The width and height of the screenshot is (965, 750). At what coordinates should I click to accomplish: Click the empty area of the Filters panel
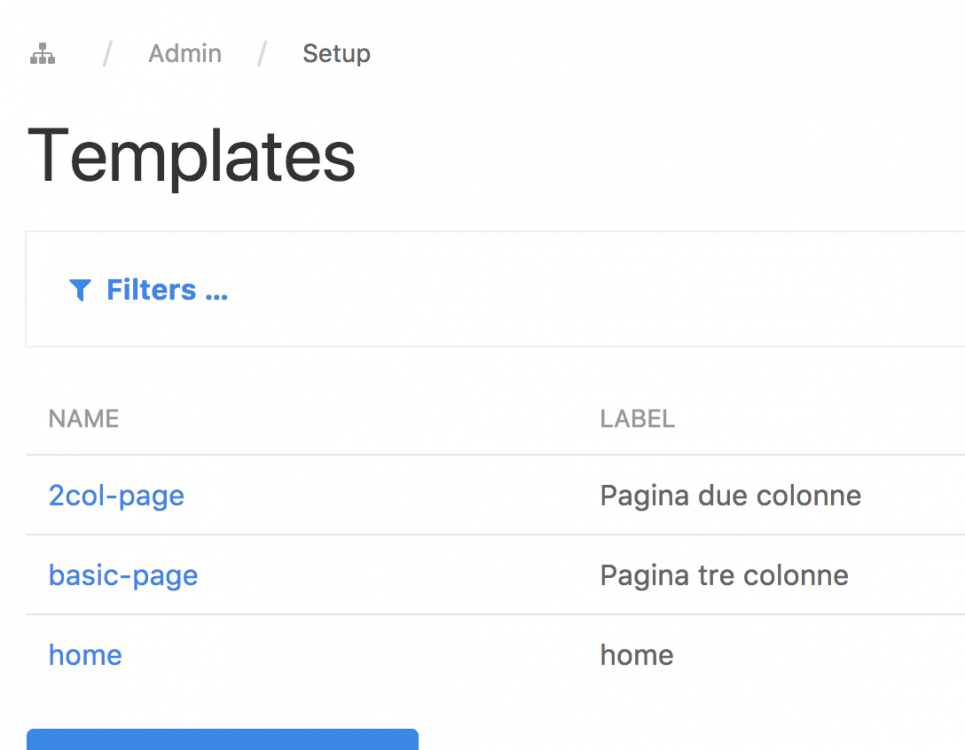[600, 290]
